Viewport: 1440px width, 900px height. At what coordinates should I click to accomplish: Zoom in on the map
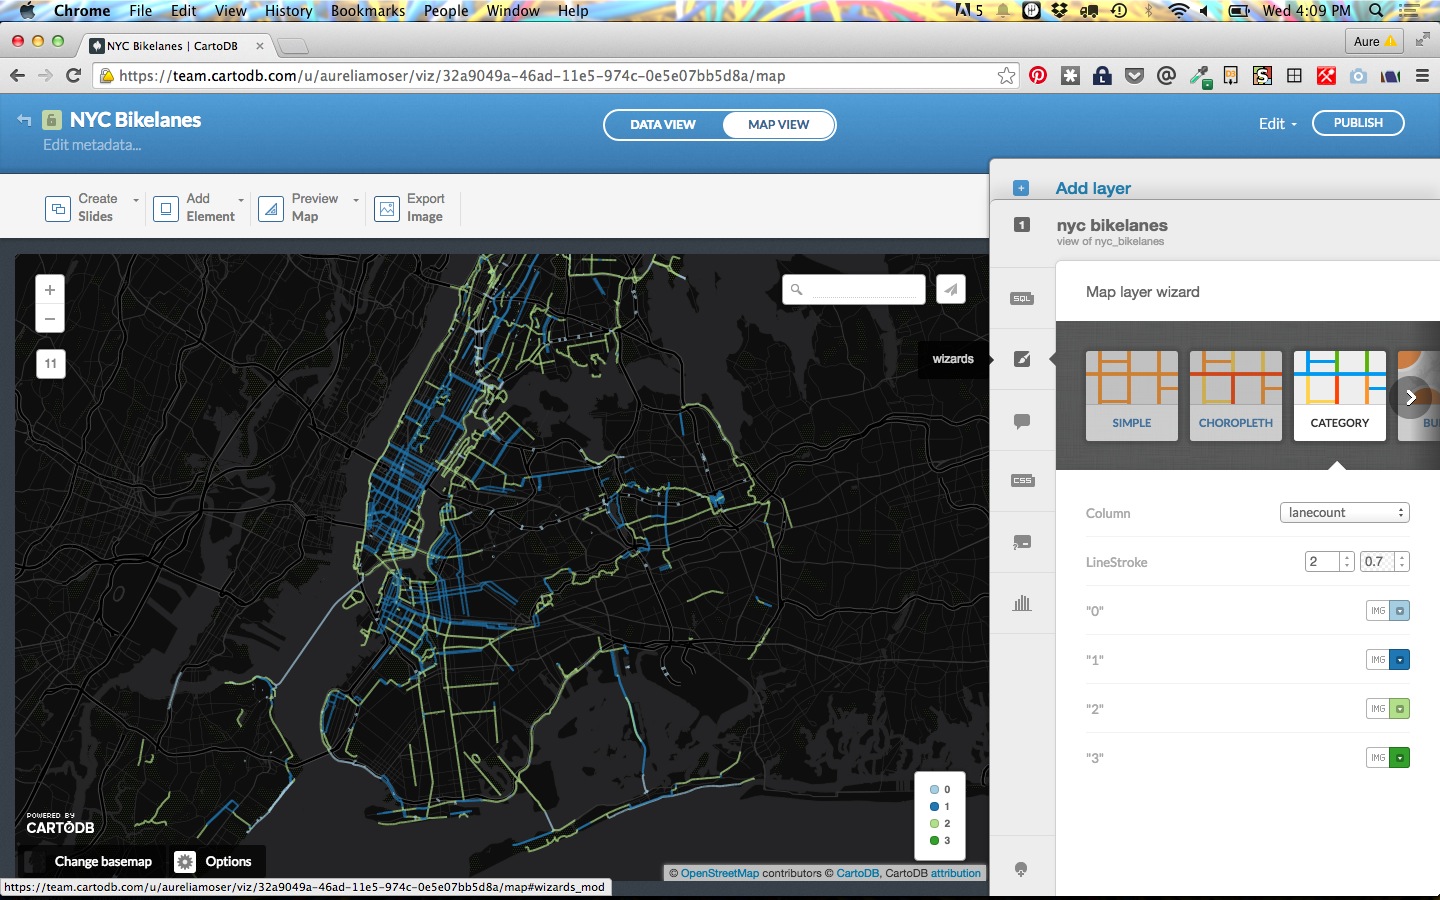(x=50, y=290)
